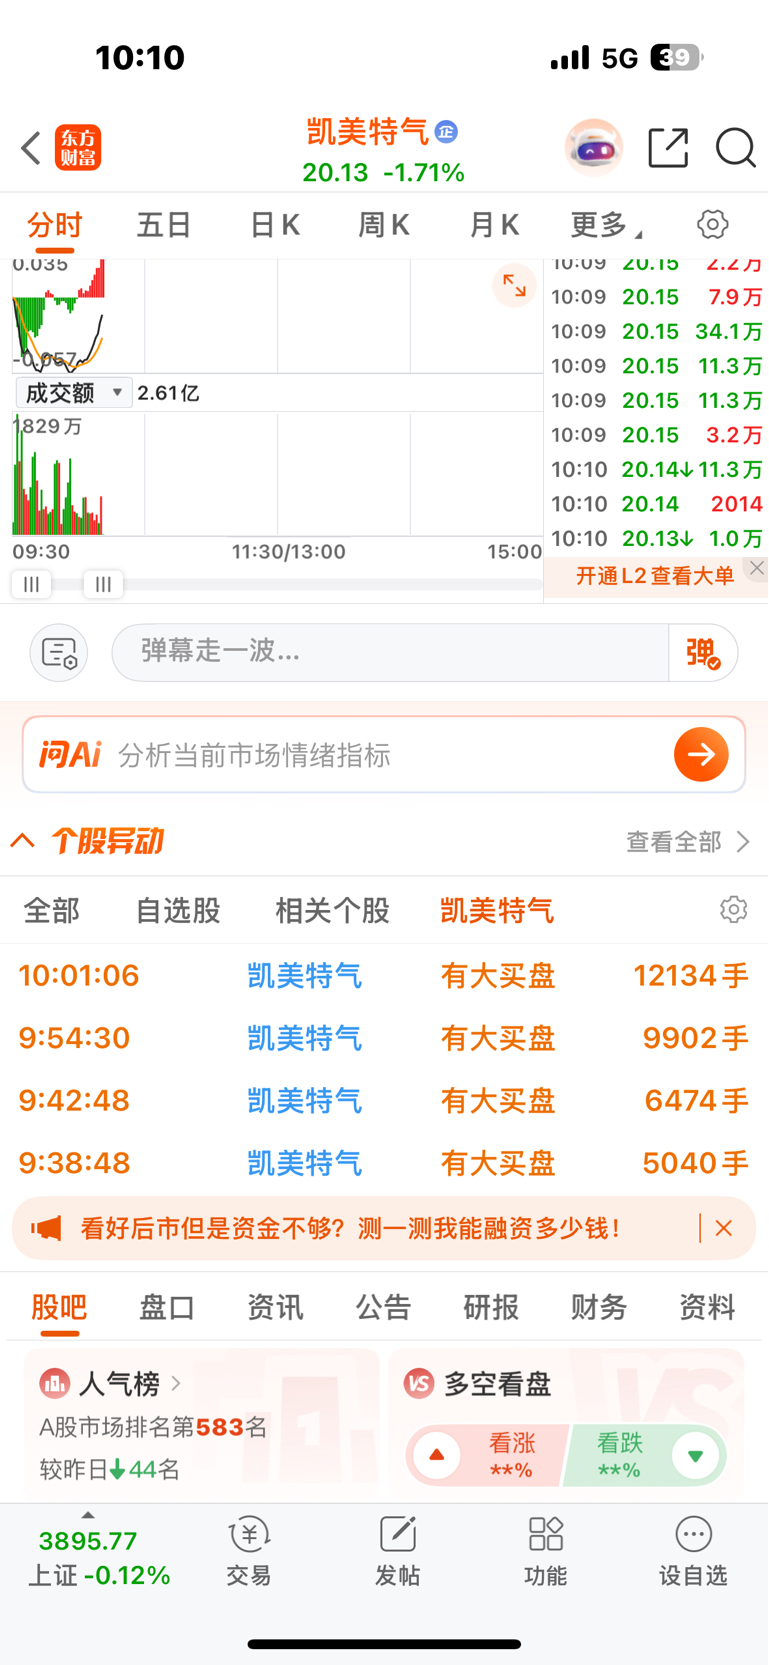Open the 研报 tab
The image size is (769, 1665).
point(491,1307)
